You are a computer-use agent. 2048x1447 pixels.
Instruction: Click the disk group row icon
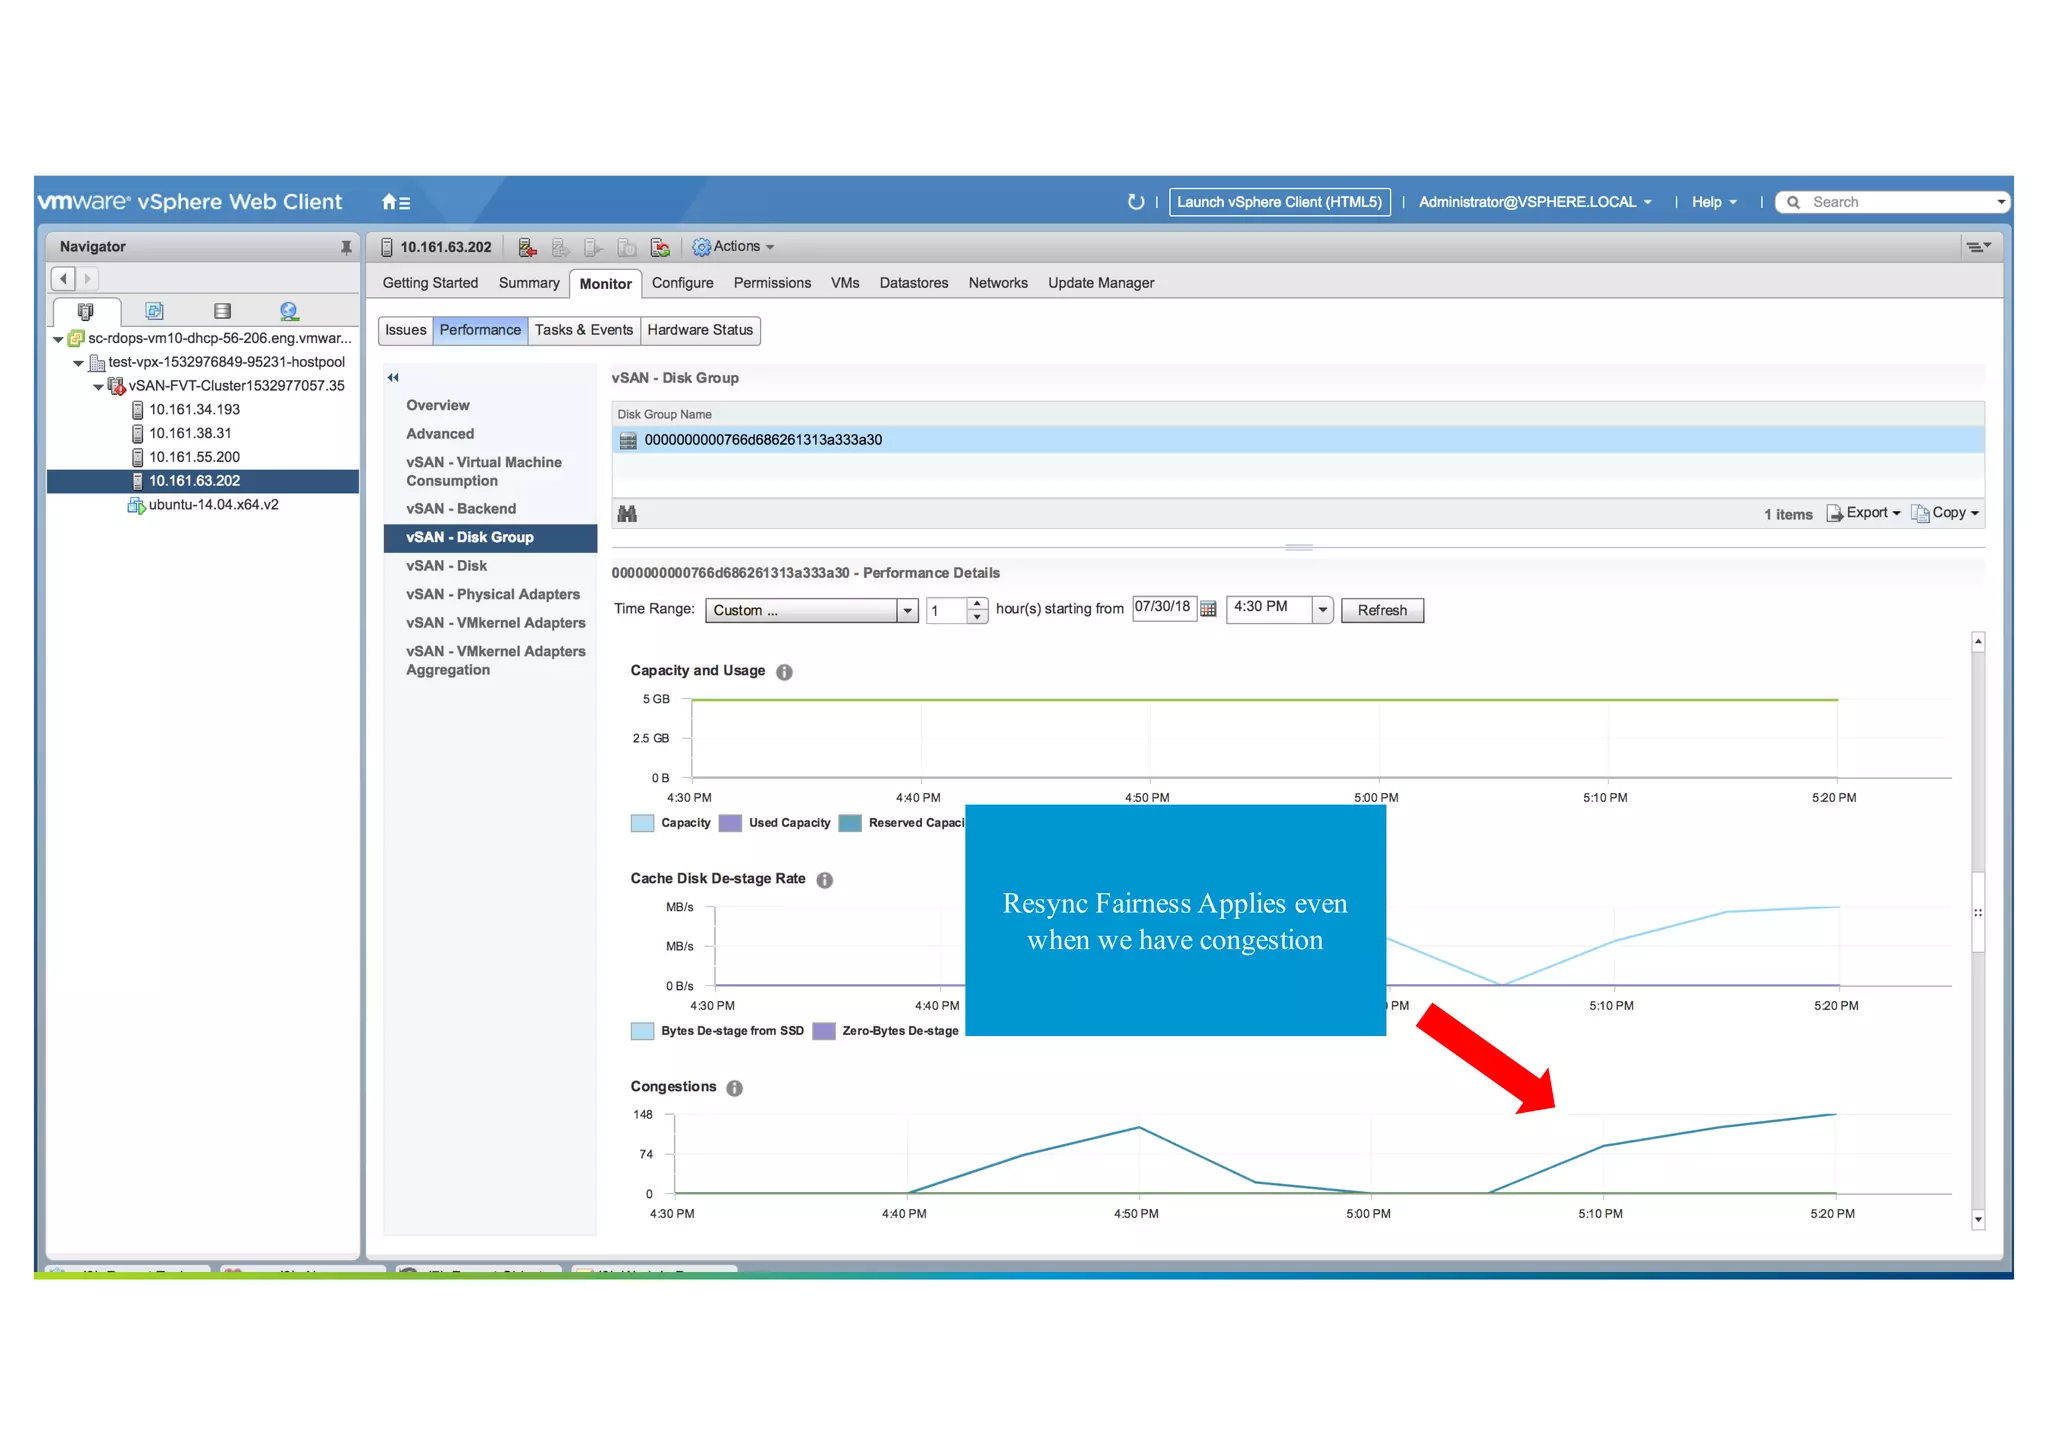pos(628,441)
